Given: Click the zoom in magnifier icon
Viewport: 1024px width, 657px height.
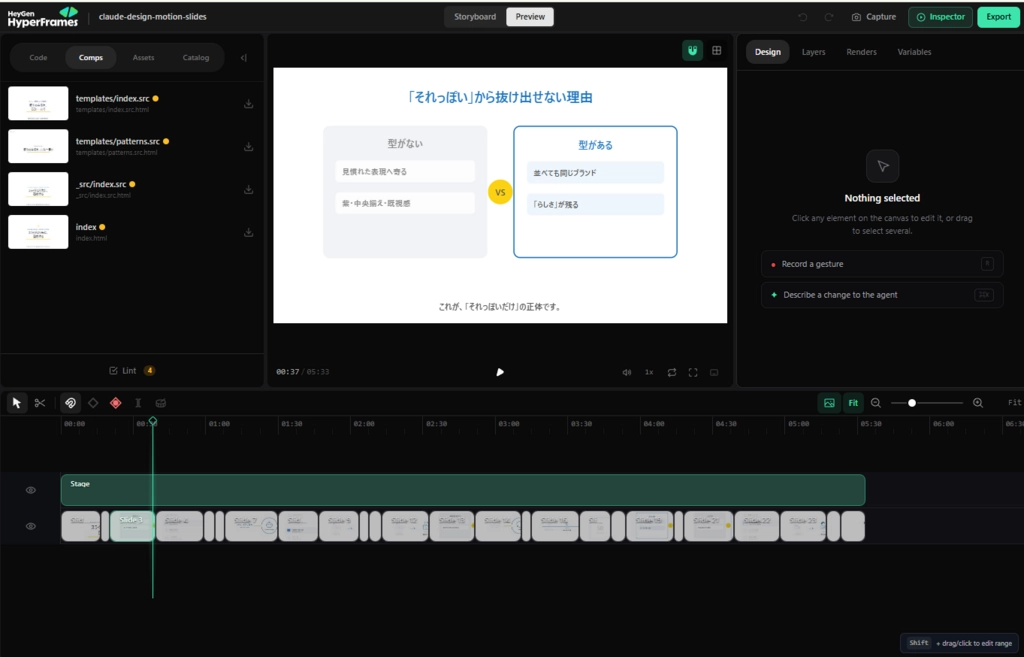Looking at the screenshot, I should (x=978, y=403).
